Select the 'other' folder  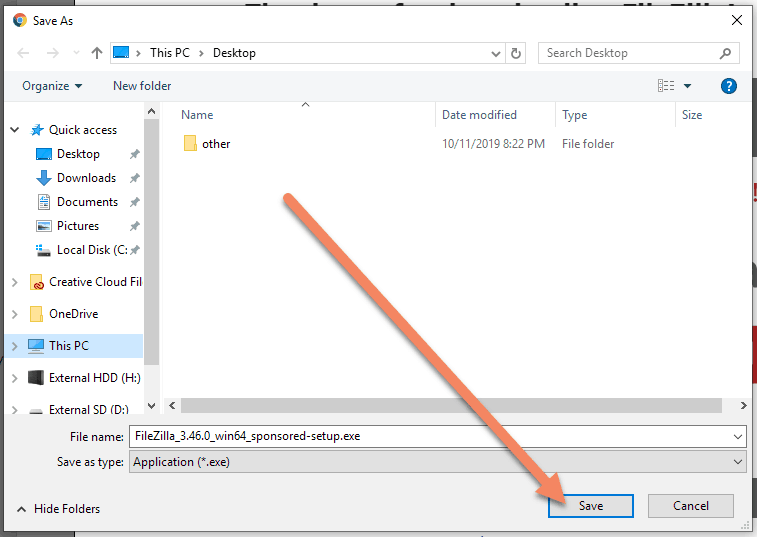click(x=216, y=144)
